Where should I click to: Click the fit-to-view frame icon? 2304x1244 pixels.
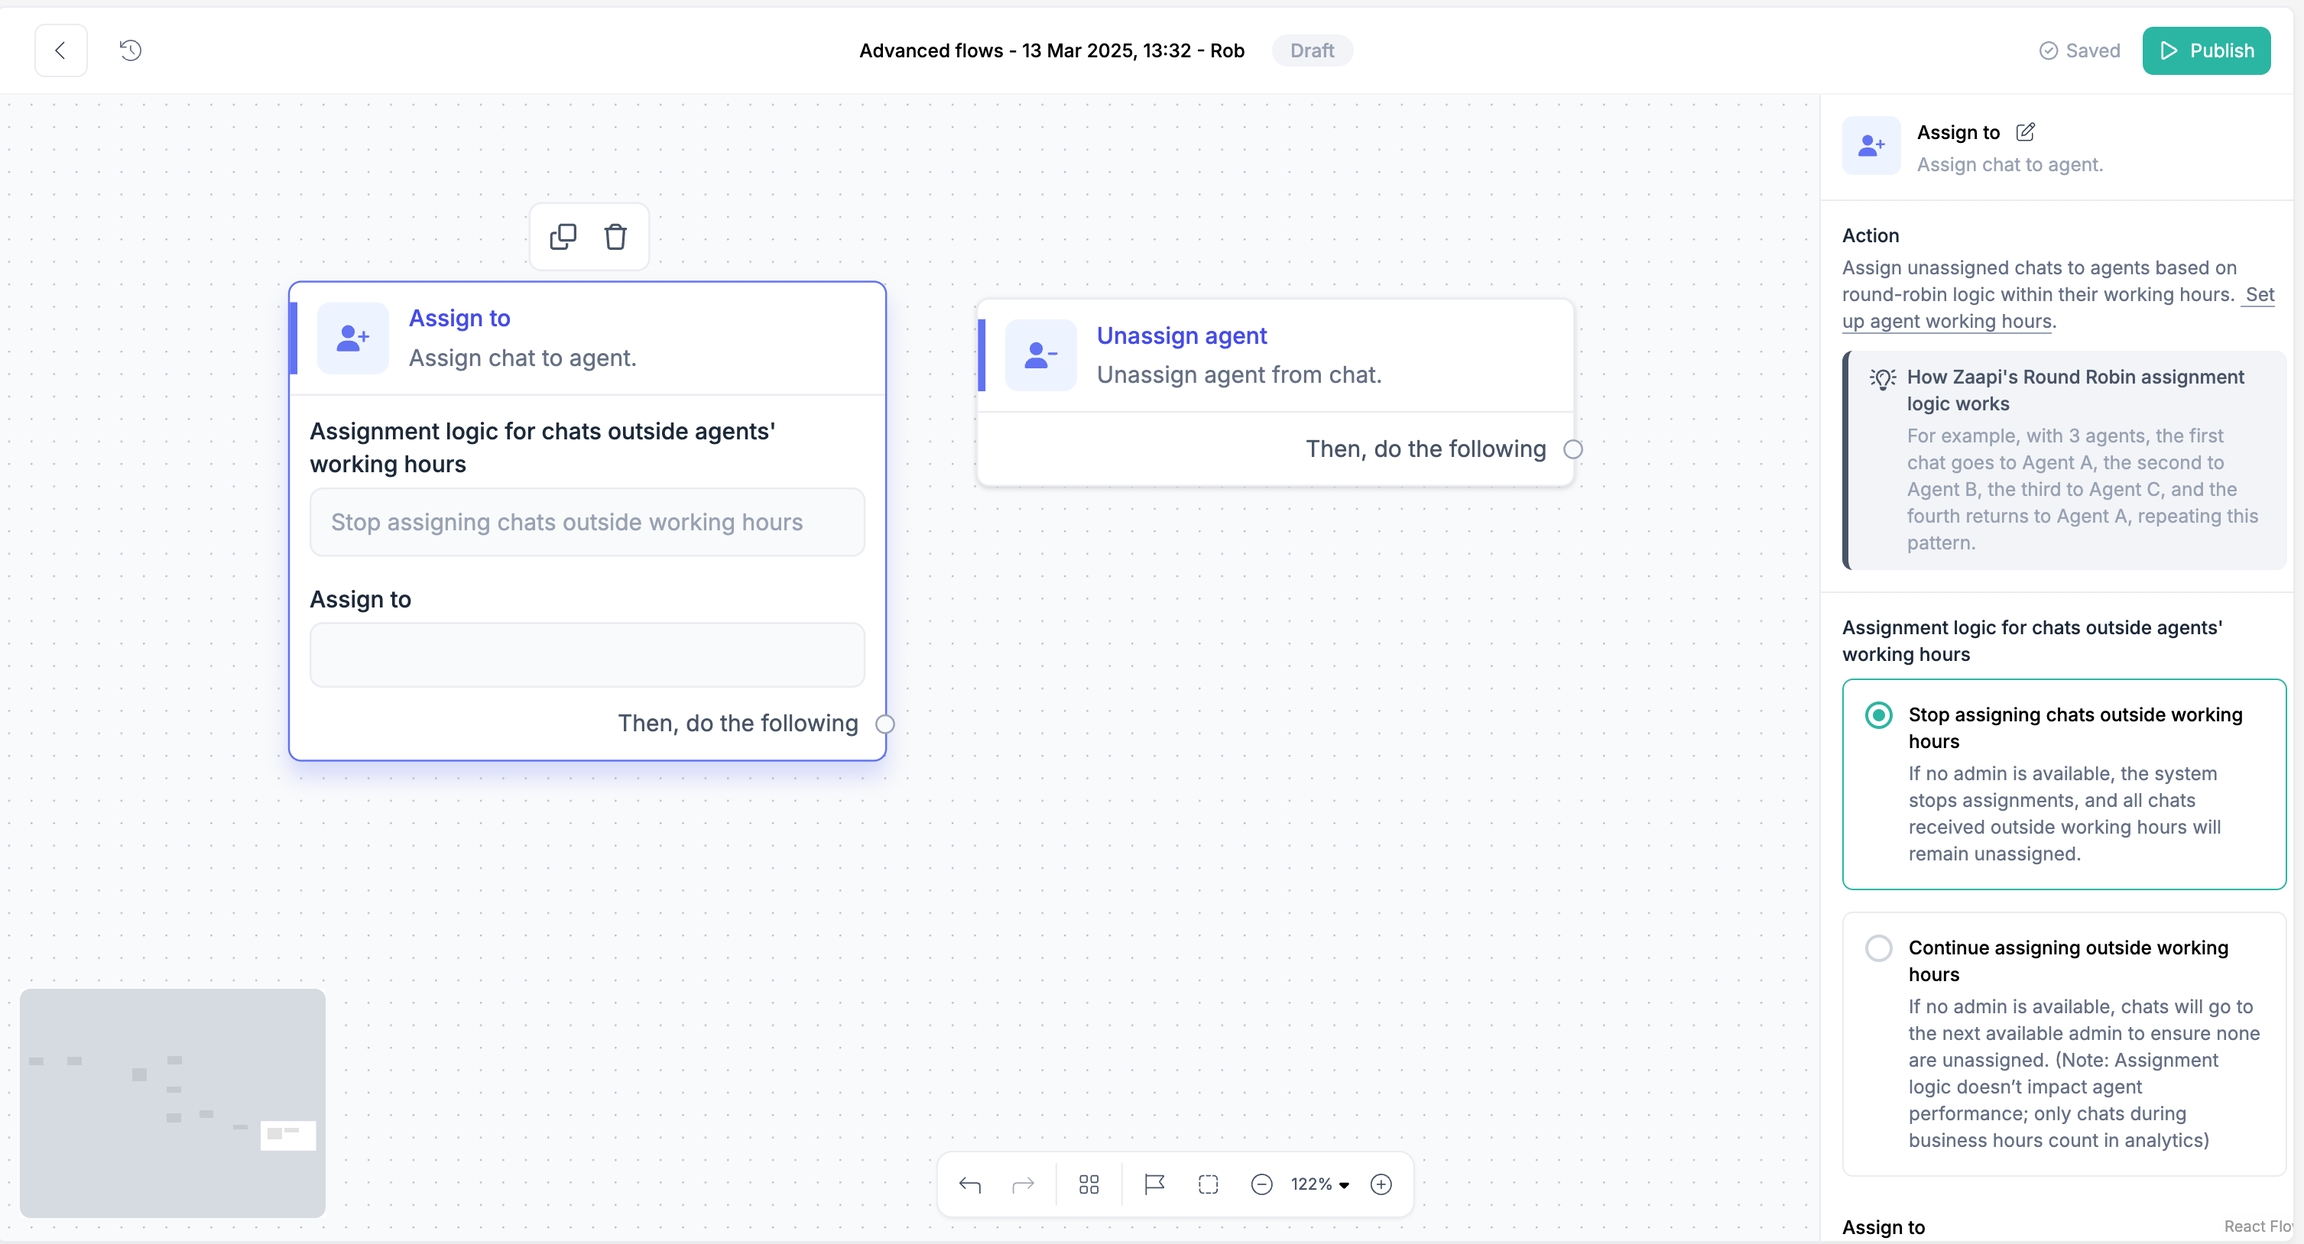[x=1208, y=1184]
